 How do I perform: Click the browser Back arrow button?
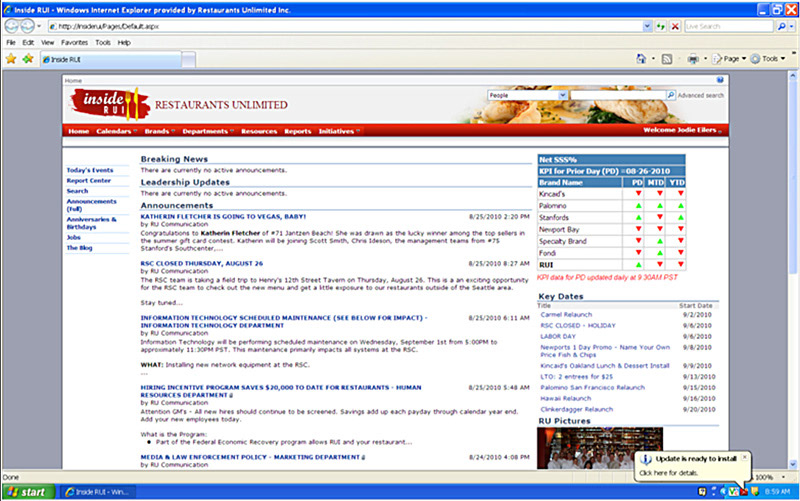(11, 26)
